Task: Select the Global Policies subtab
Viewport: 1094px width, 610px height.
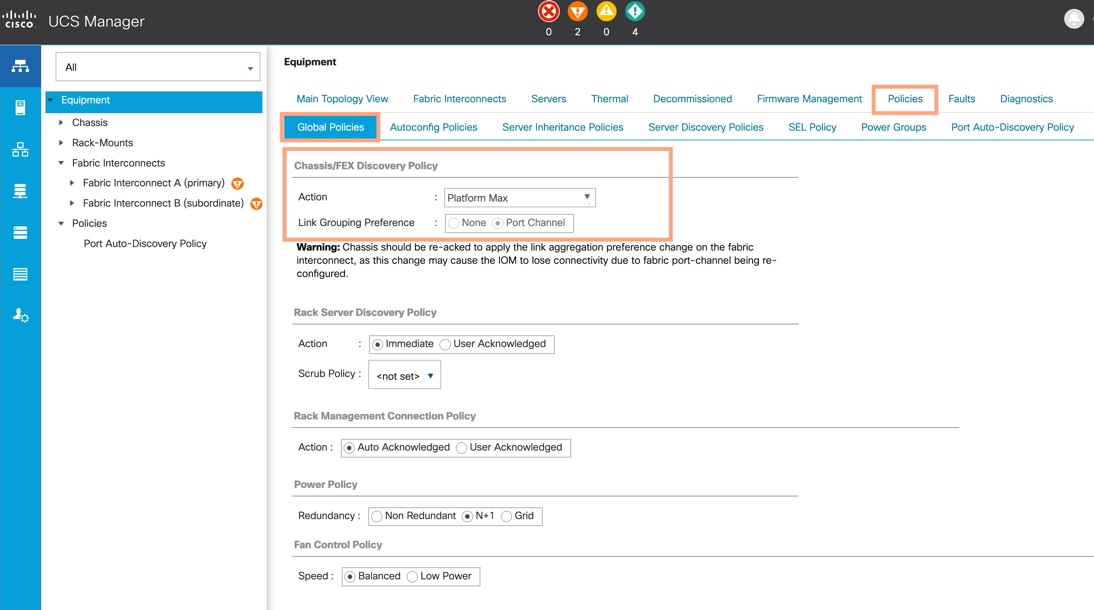Action: coord(331,127)
